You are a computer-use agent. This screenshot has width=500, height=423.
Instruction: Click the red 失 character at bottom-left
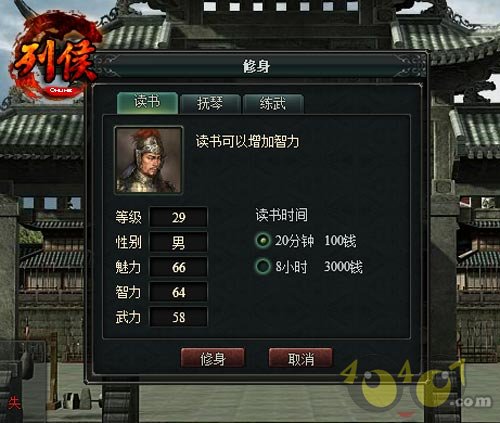14,403
